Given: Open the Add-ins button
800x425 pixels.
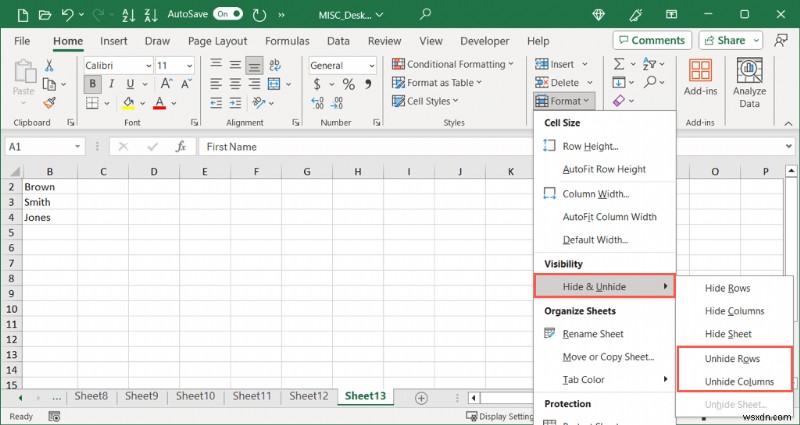Looking at the screenshot, I should tap(701, 78).
